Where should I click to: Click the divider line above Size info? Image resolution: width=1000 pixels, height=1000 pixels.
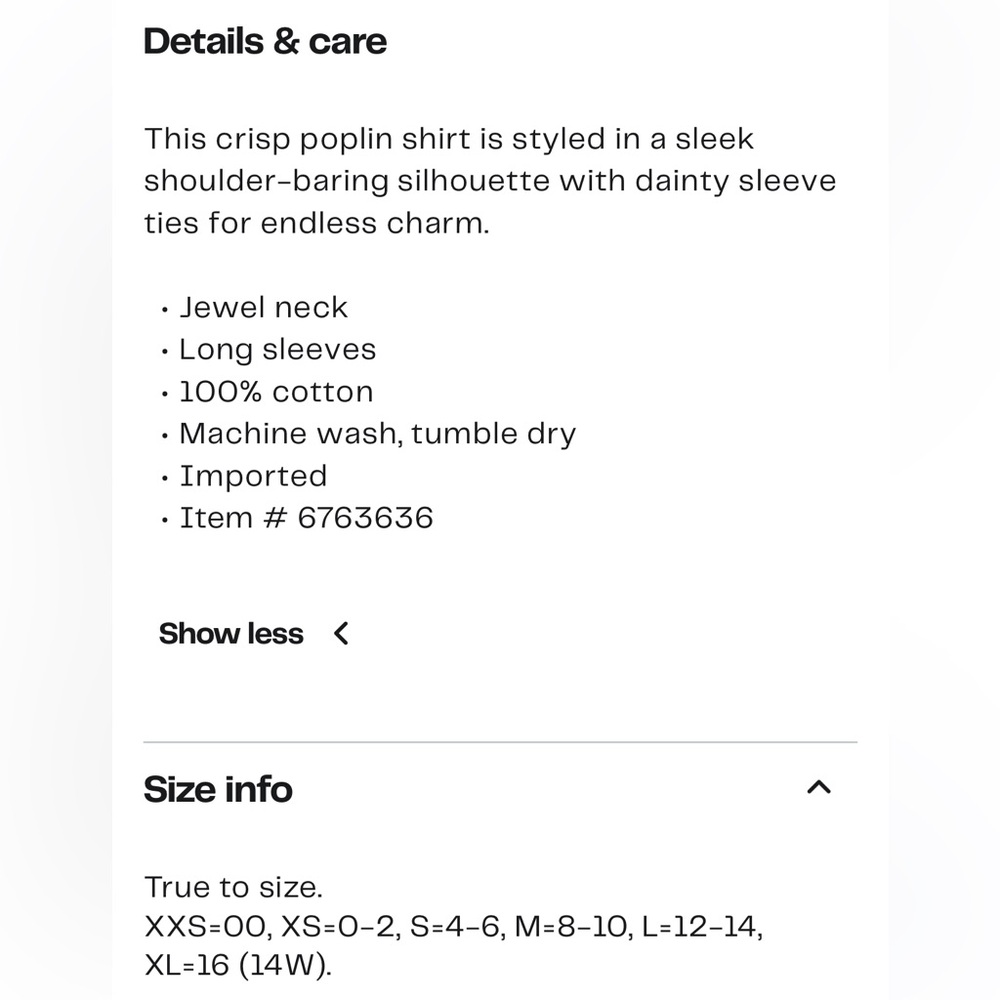point(500,742)
